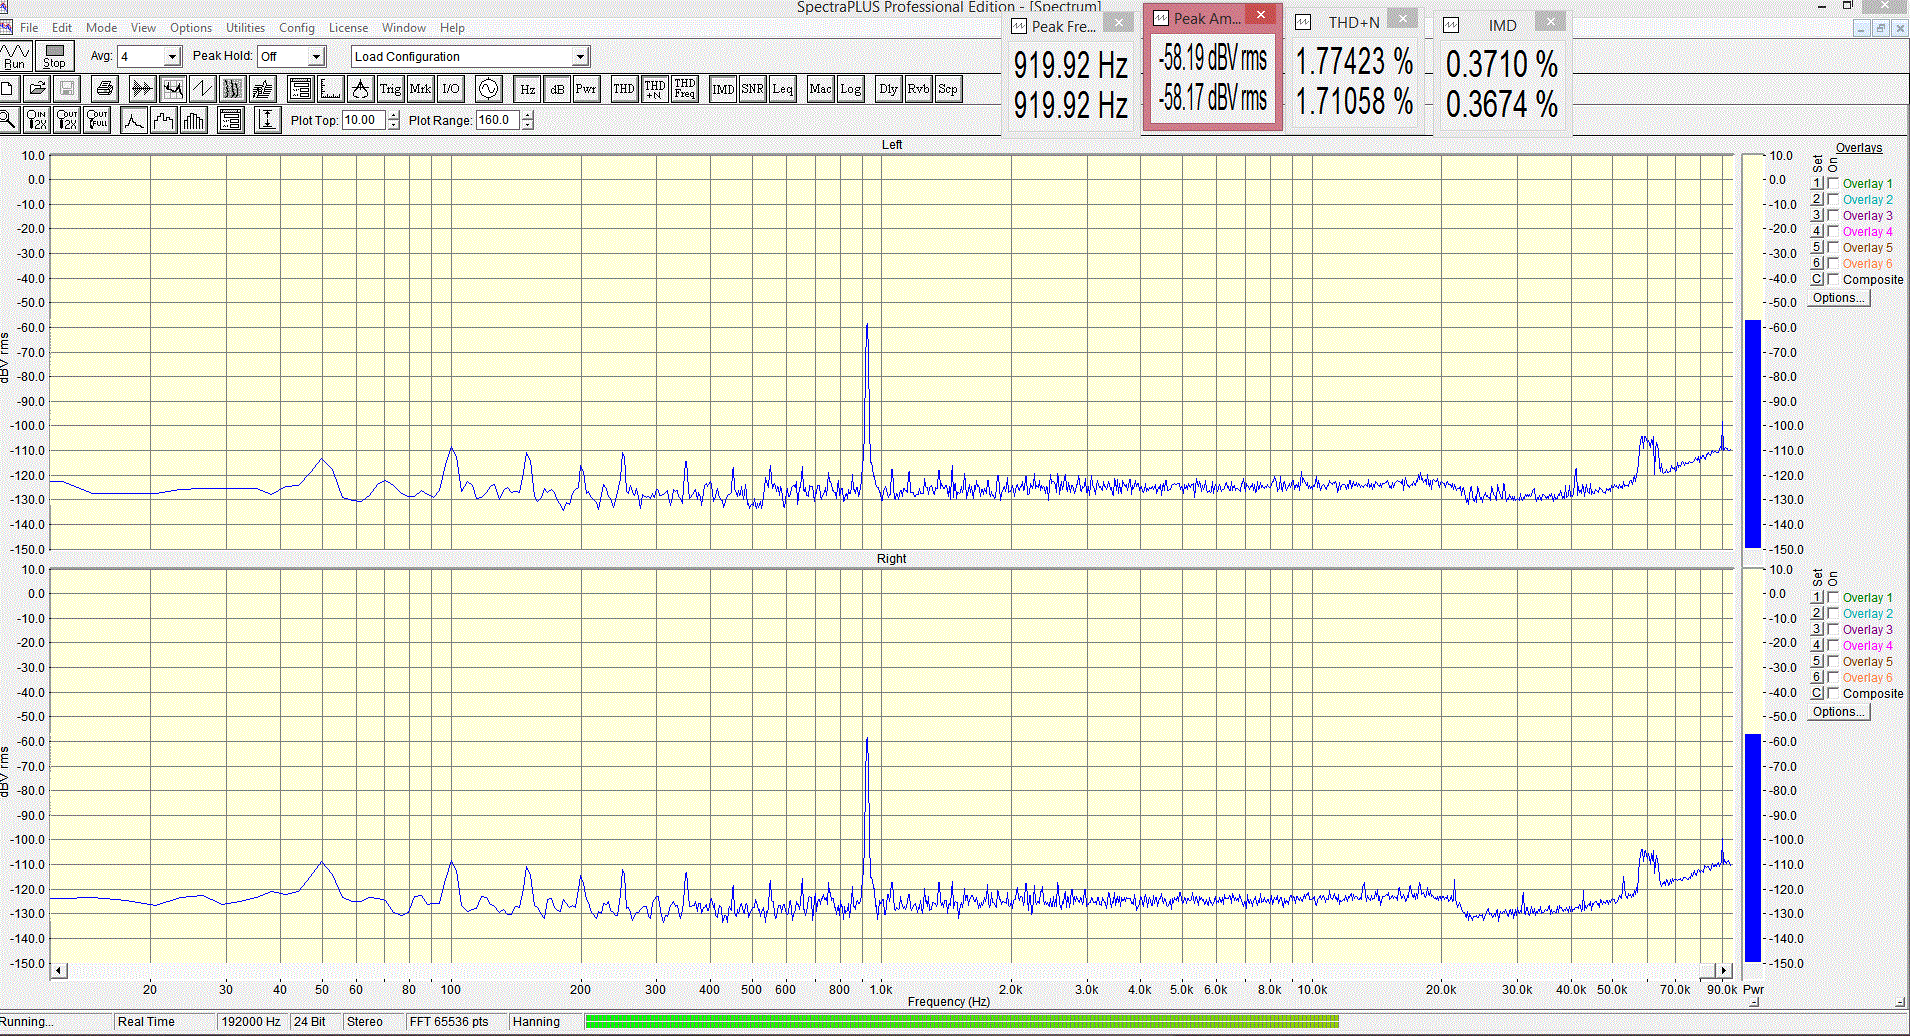Enable Overlay 1 on the Left plot

pos(1834,184)
